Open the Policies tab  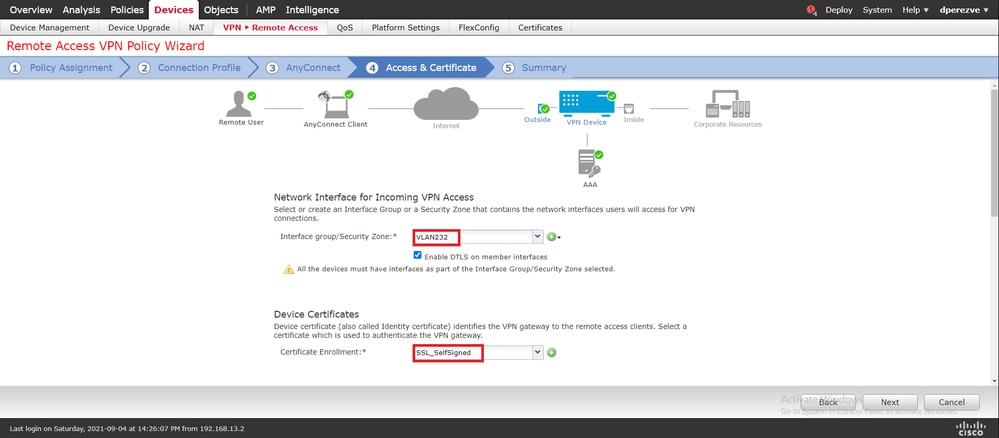pyautogui.click(x=127, y=10)
